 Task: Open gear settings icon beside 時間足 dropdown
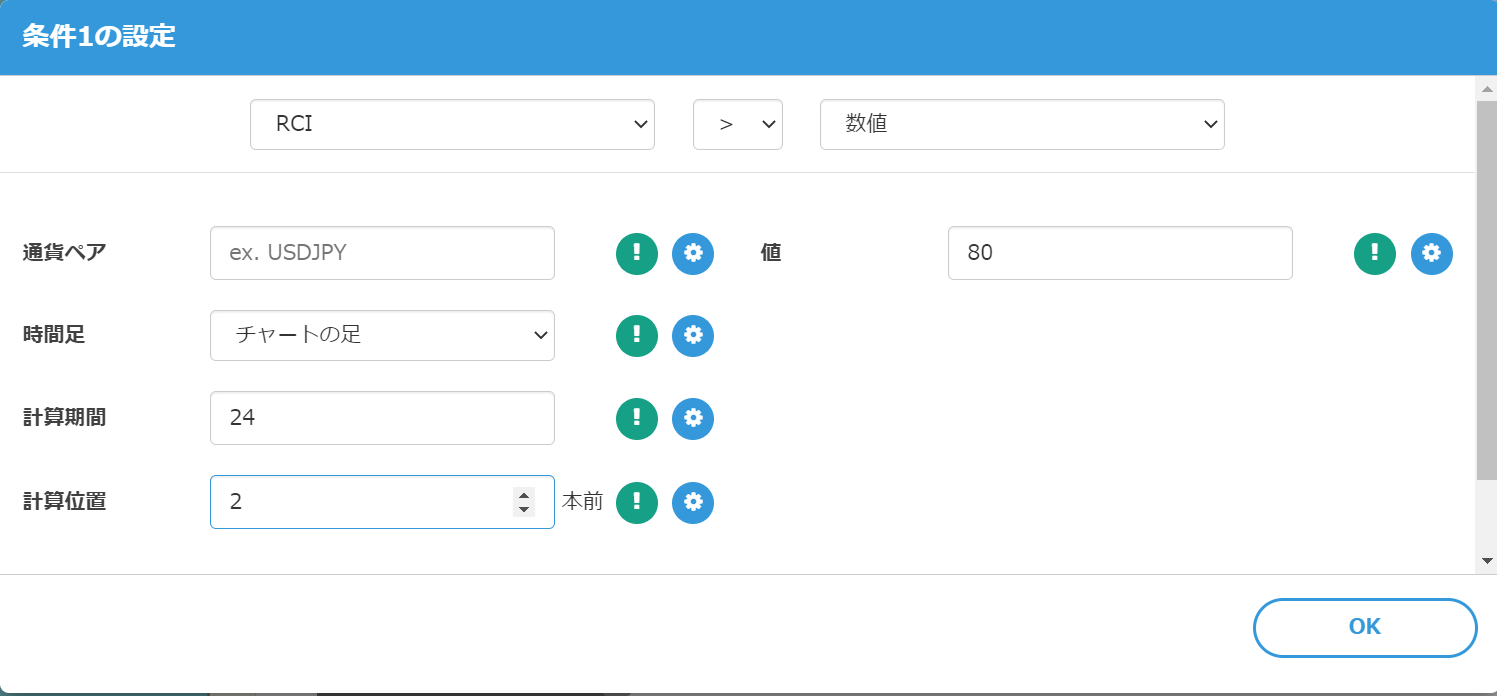(x=693, y=336)
